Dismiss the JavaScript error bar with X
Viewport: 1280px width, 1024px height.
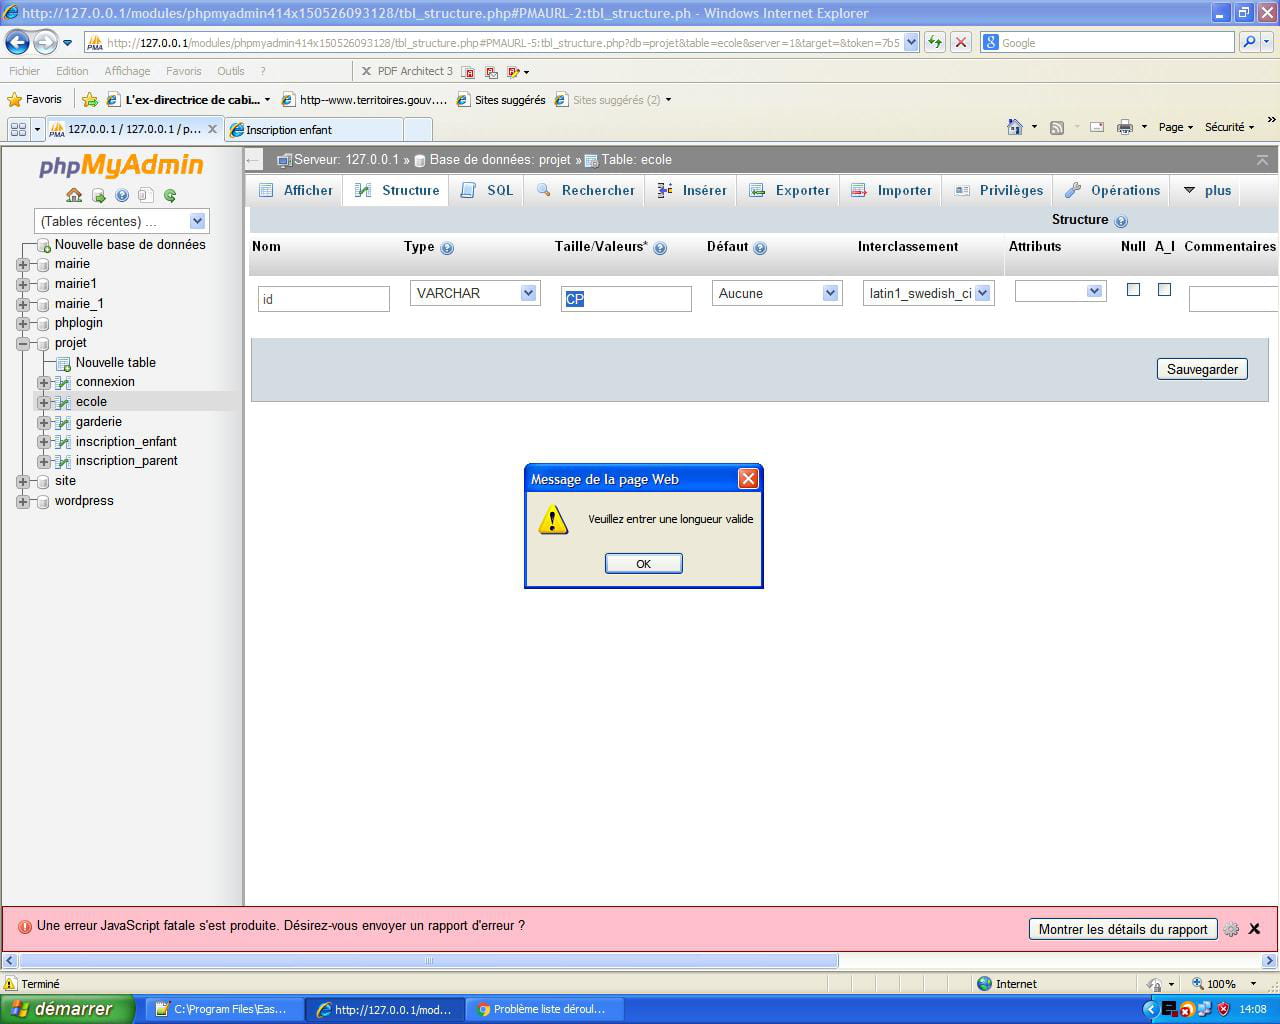coord(1254,929)
